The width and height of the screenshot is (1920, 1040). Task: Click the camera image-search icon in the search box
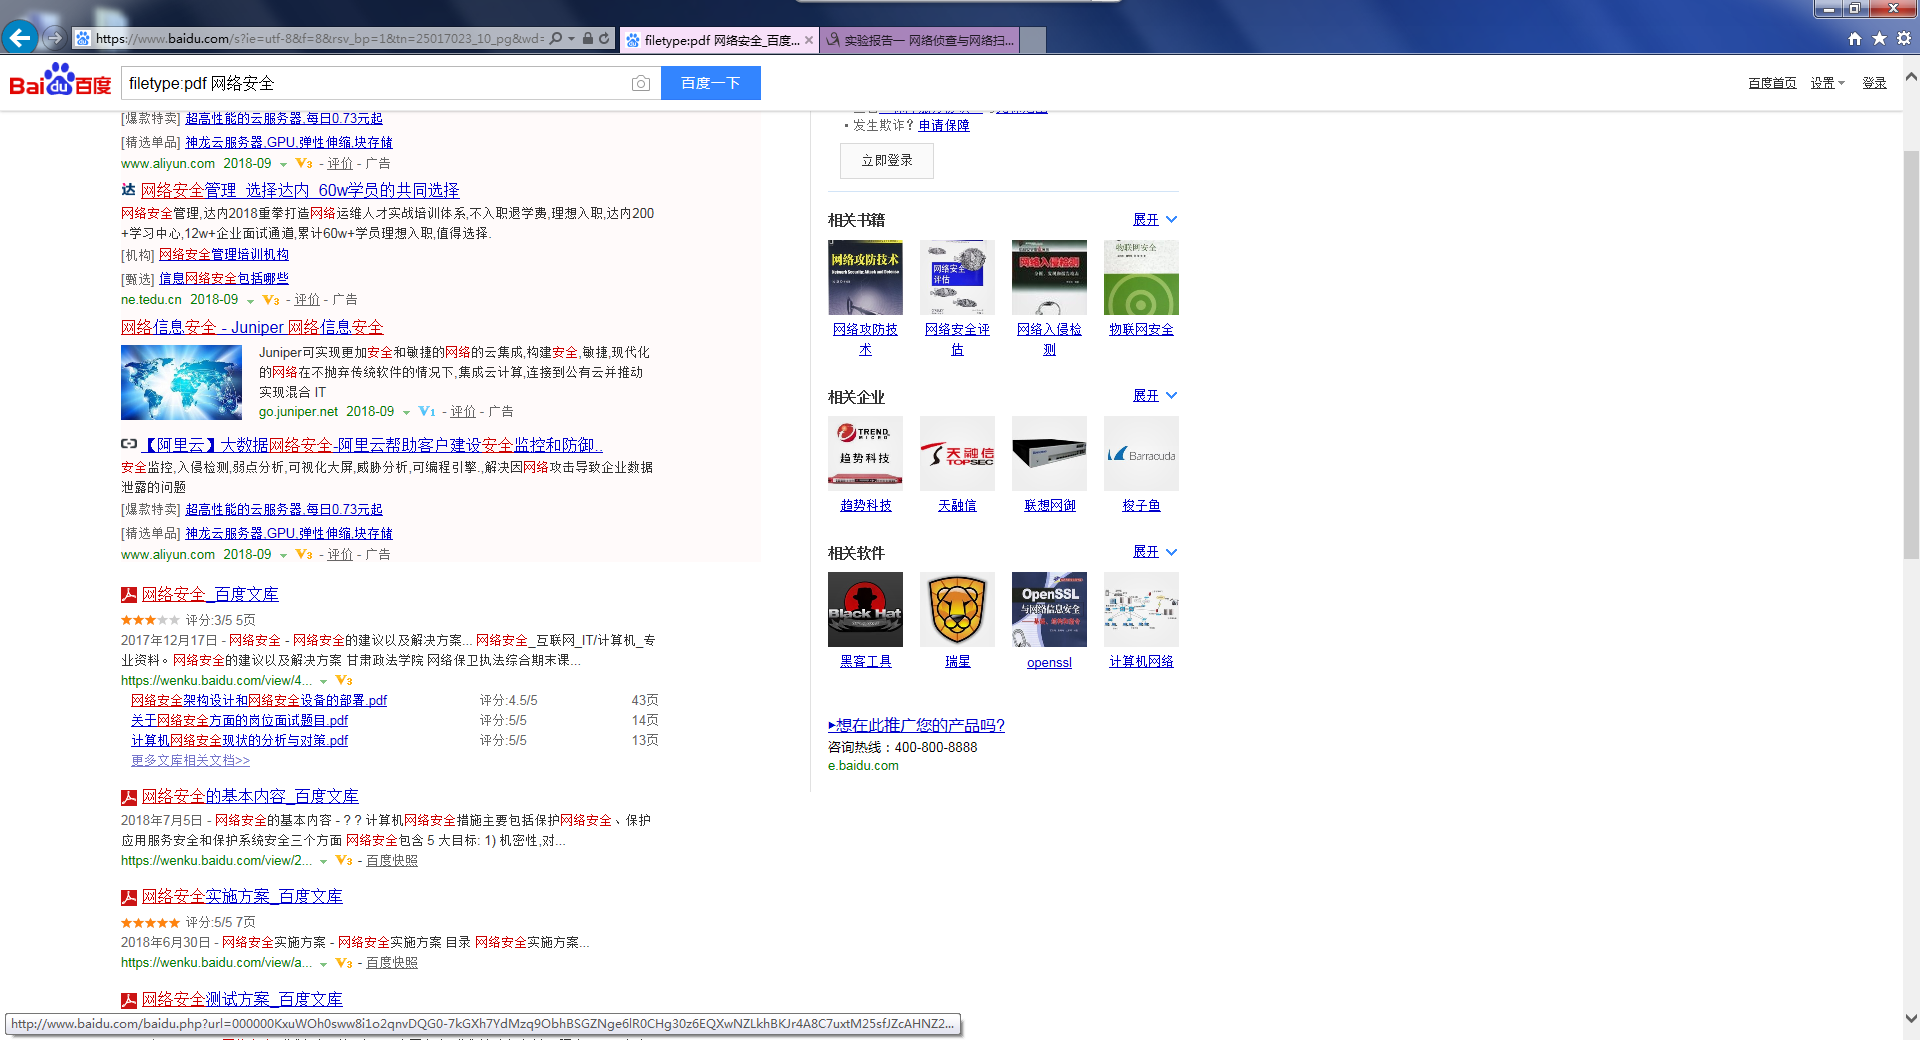pyautogui.click(x=641, y=83)
